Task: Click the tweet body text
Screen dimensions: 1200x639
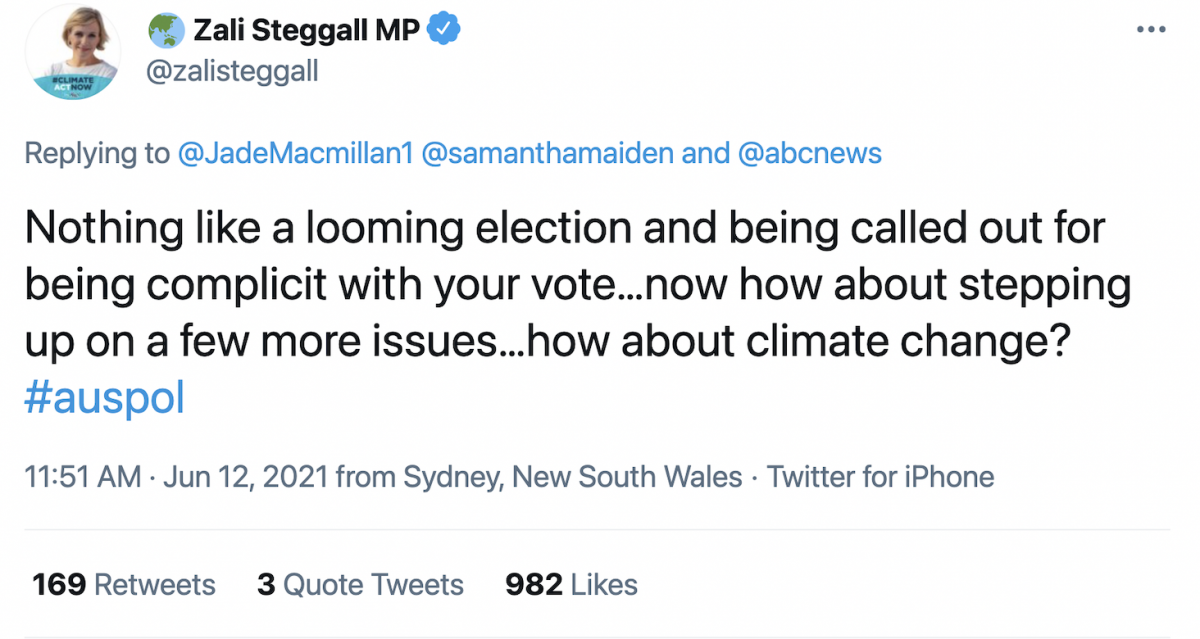Action: (x=560, y=285)
